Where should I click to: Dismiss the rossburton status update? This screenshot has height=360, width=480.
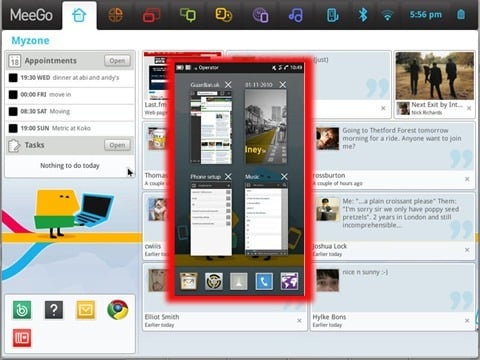(x=467, y=179)
